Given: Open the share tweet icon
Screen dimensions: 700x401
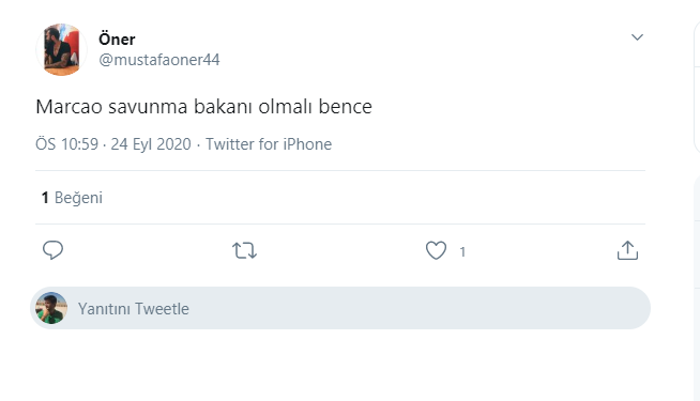Looking at the screenshot, I should point(627,250).
